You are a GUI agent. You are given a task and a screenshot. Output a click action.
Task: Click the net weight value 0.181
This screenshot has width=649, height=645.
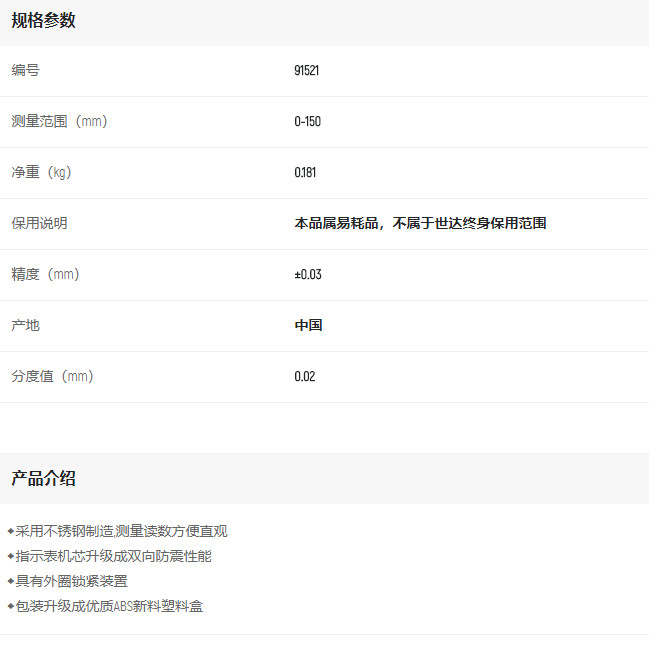click(x=305, y=172)
